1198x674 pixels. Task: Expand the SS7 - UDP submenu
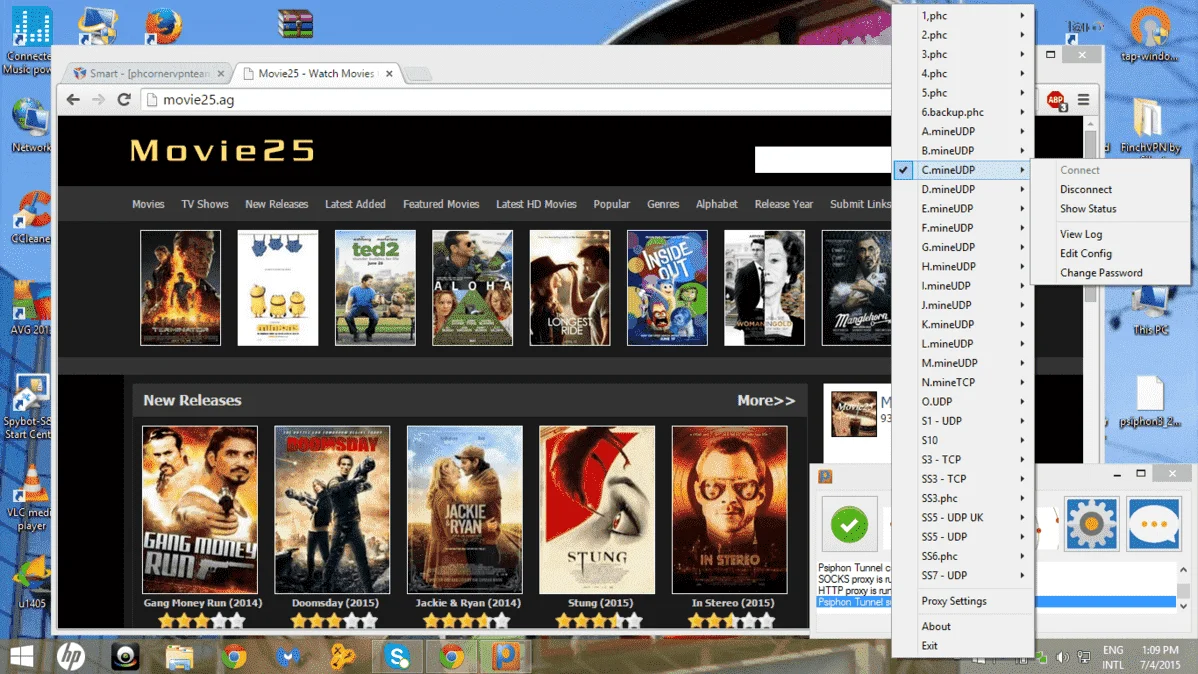click(963, 575)
